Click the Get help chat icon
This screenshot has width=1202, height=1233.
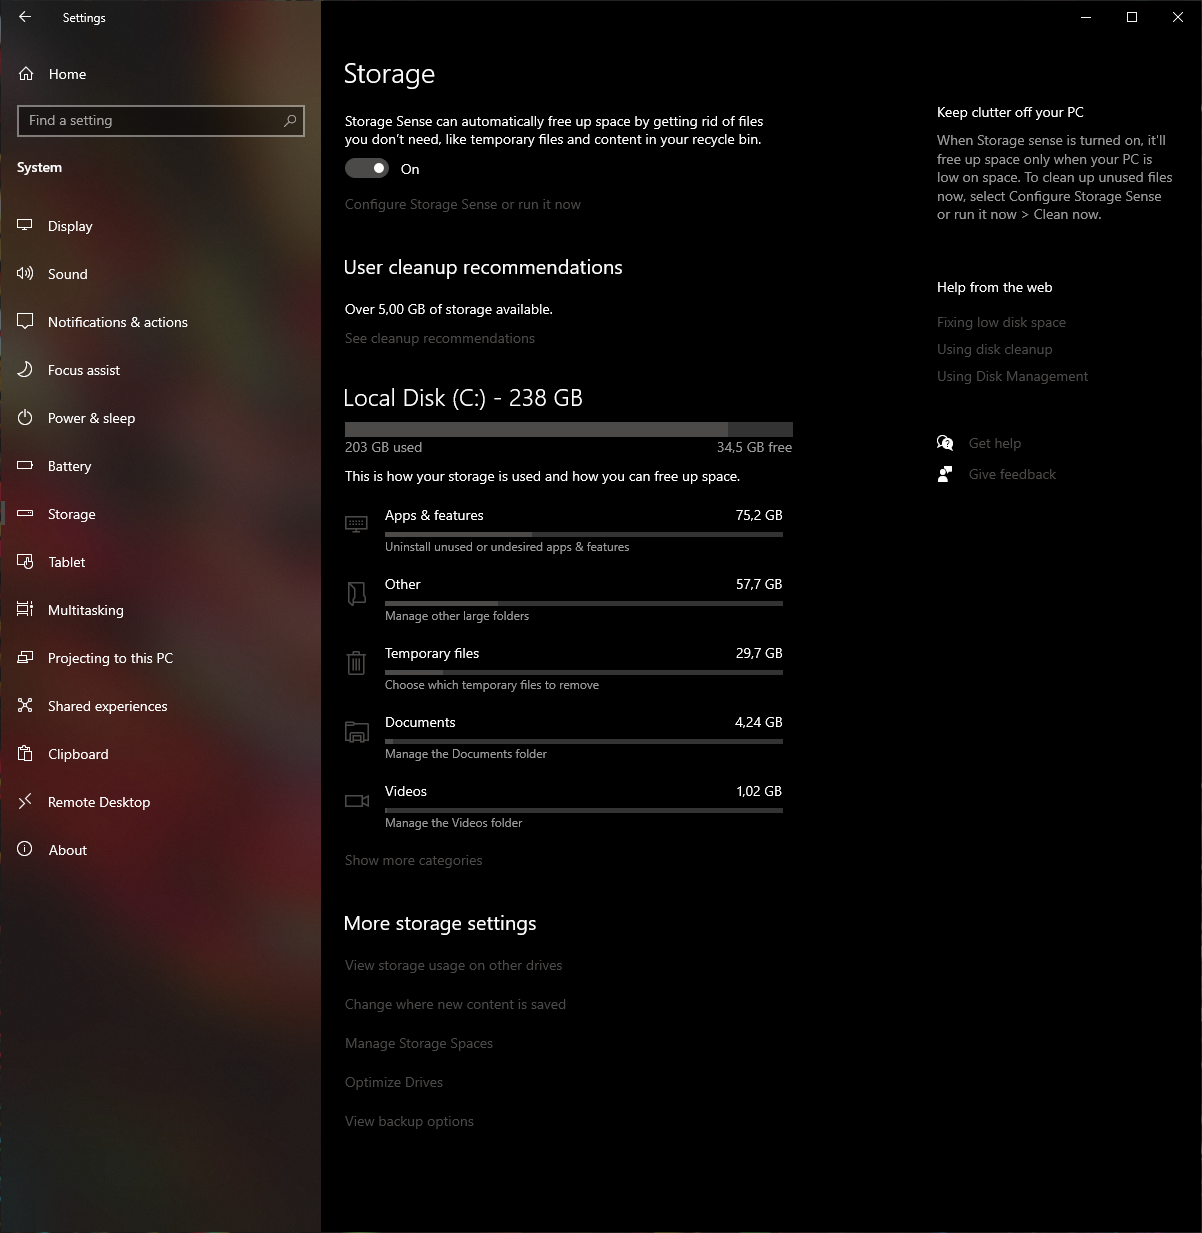tap(945, 443)
